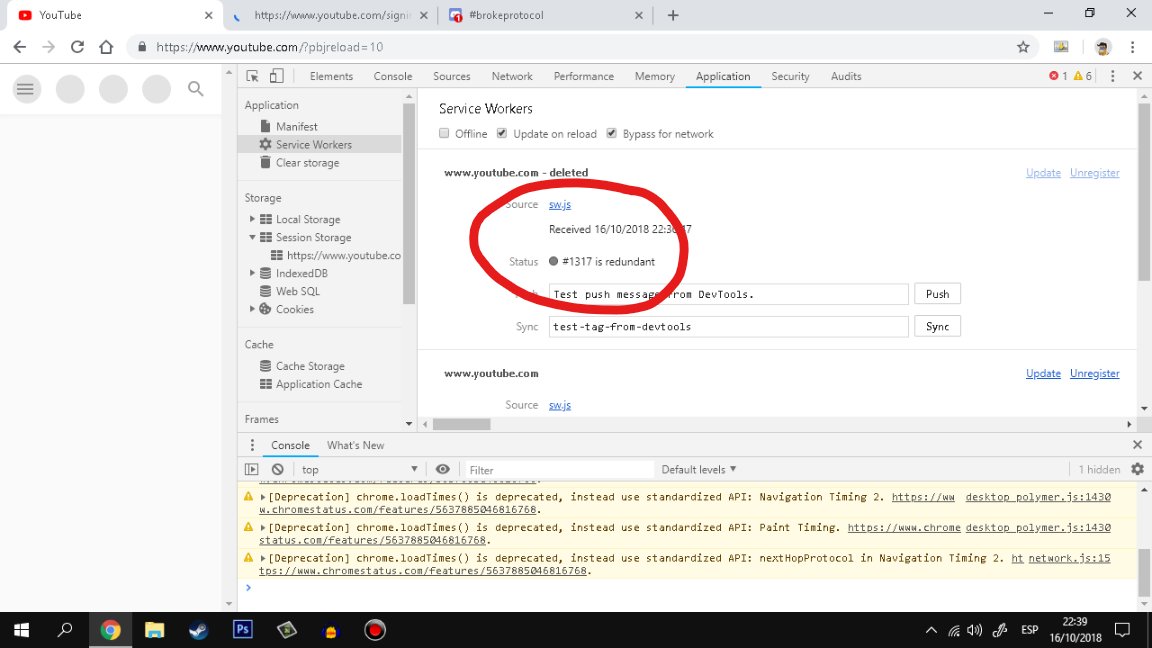Viewport: 1152px width, 648px height.
Task: Clear the console with the ban icon
Action: 277,469
